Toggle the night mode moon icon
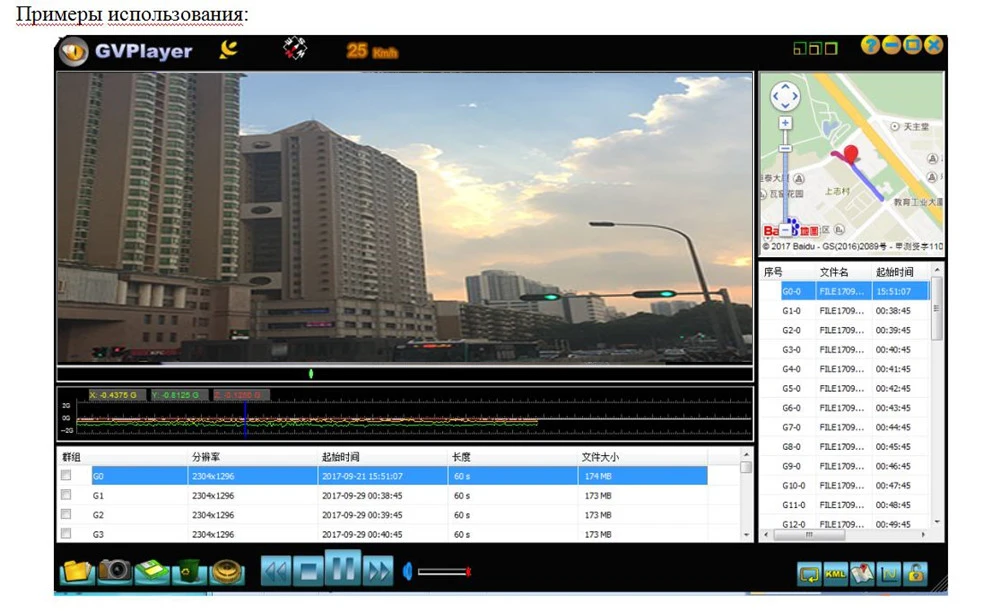Screen dimensions: 1000x611 [x=228, y=49]
